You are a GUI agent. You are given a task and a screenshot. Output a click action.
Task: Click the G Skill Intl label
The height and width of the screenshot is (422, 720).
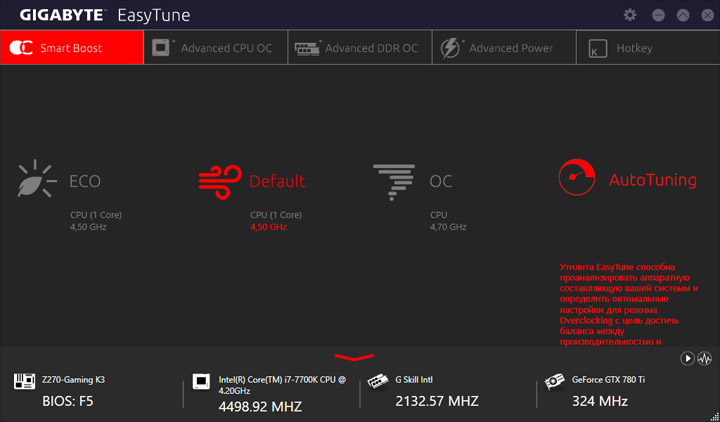414,380
